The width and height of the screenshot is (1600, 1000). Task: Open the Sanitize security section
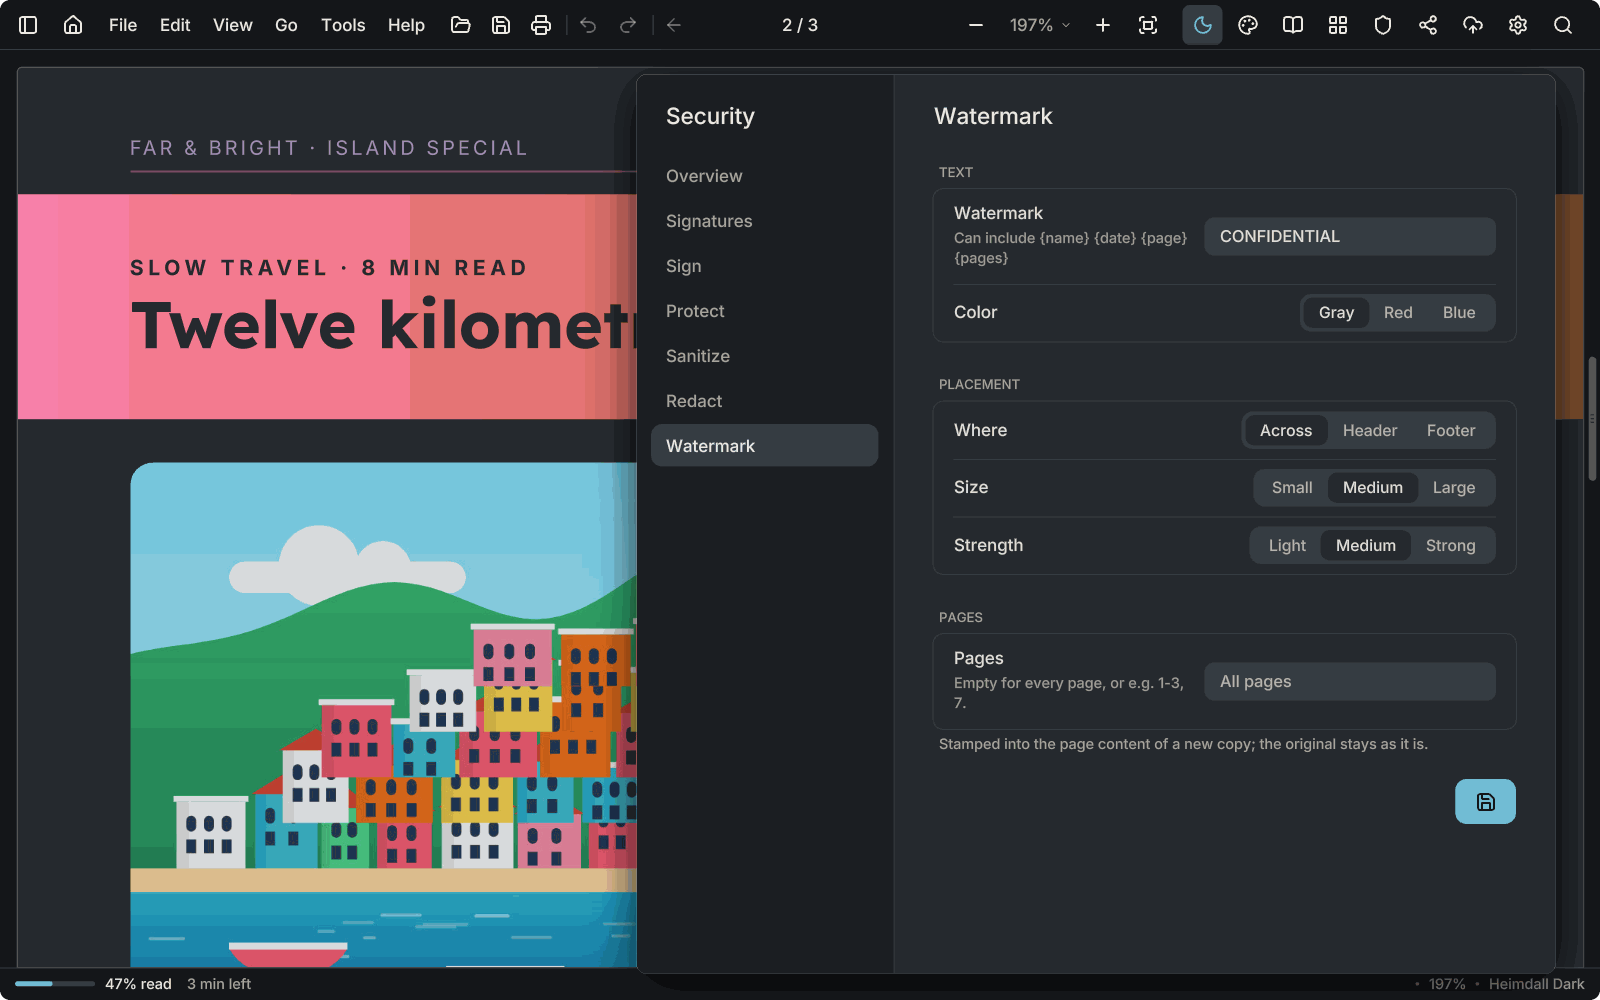coord(764,356)
